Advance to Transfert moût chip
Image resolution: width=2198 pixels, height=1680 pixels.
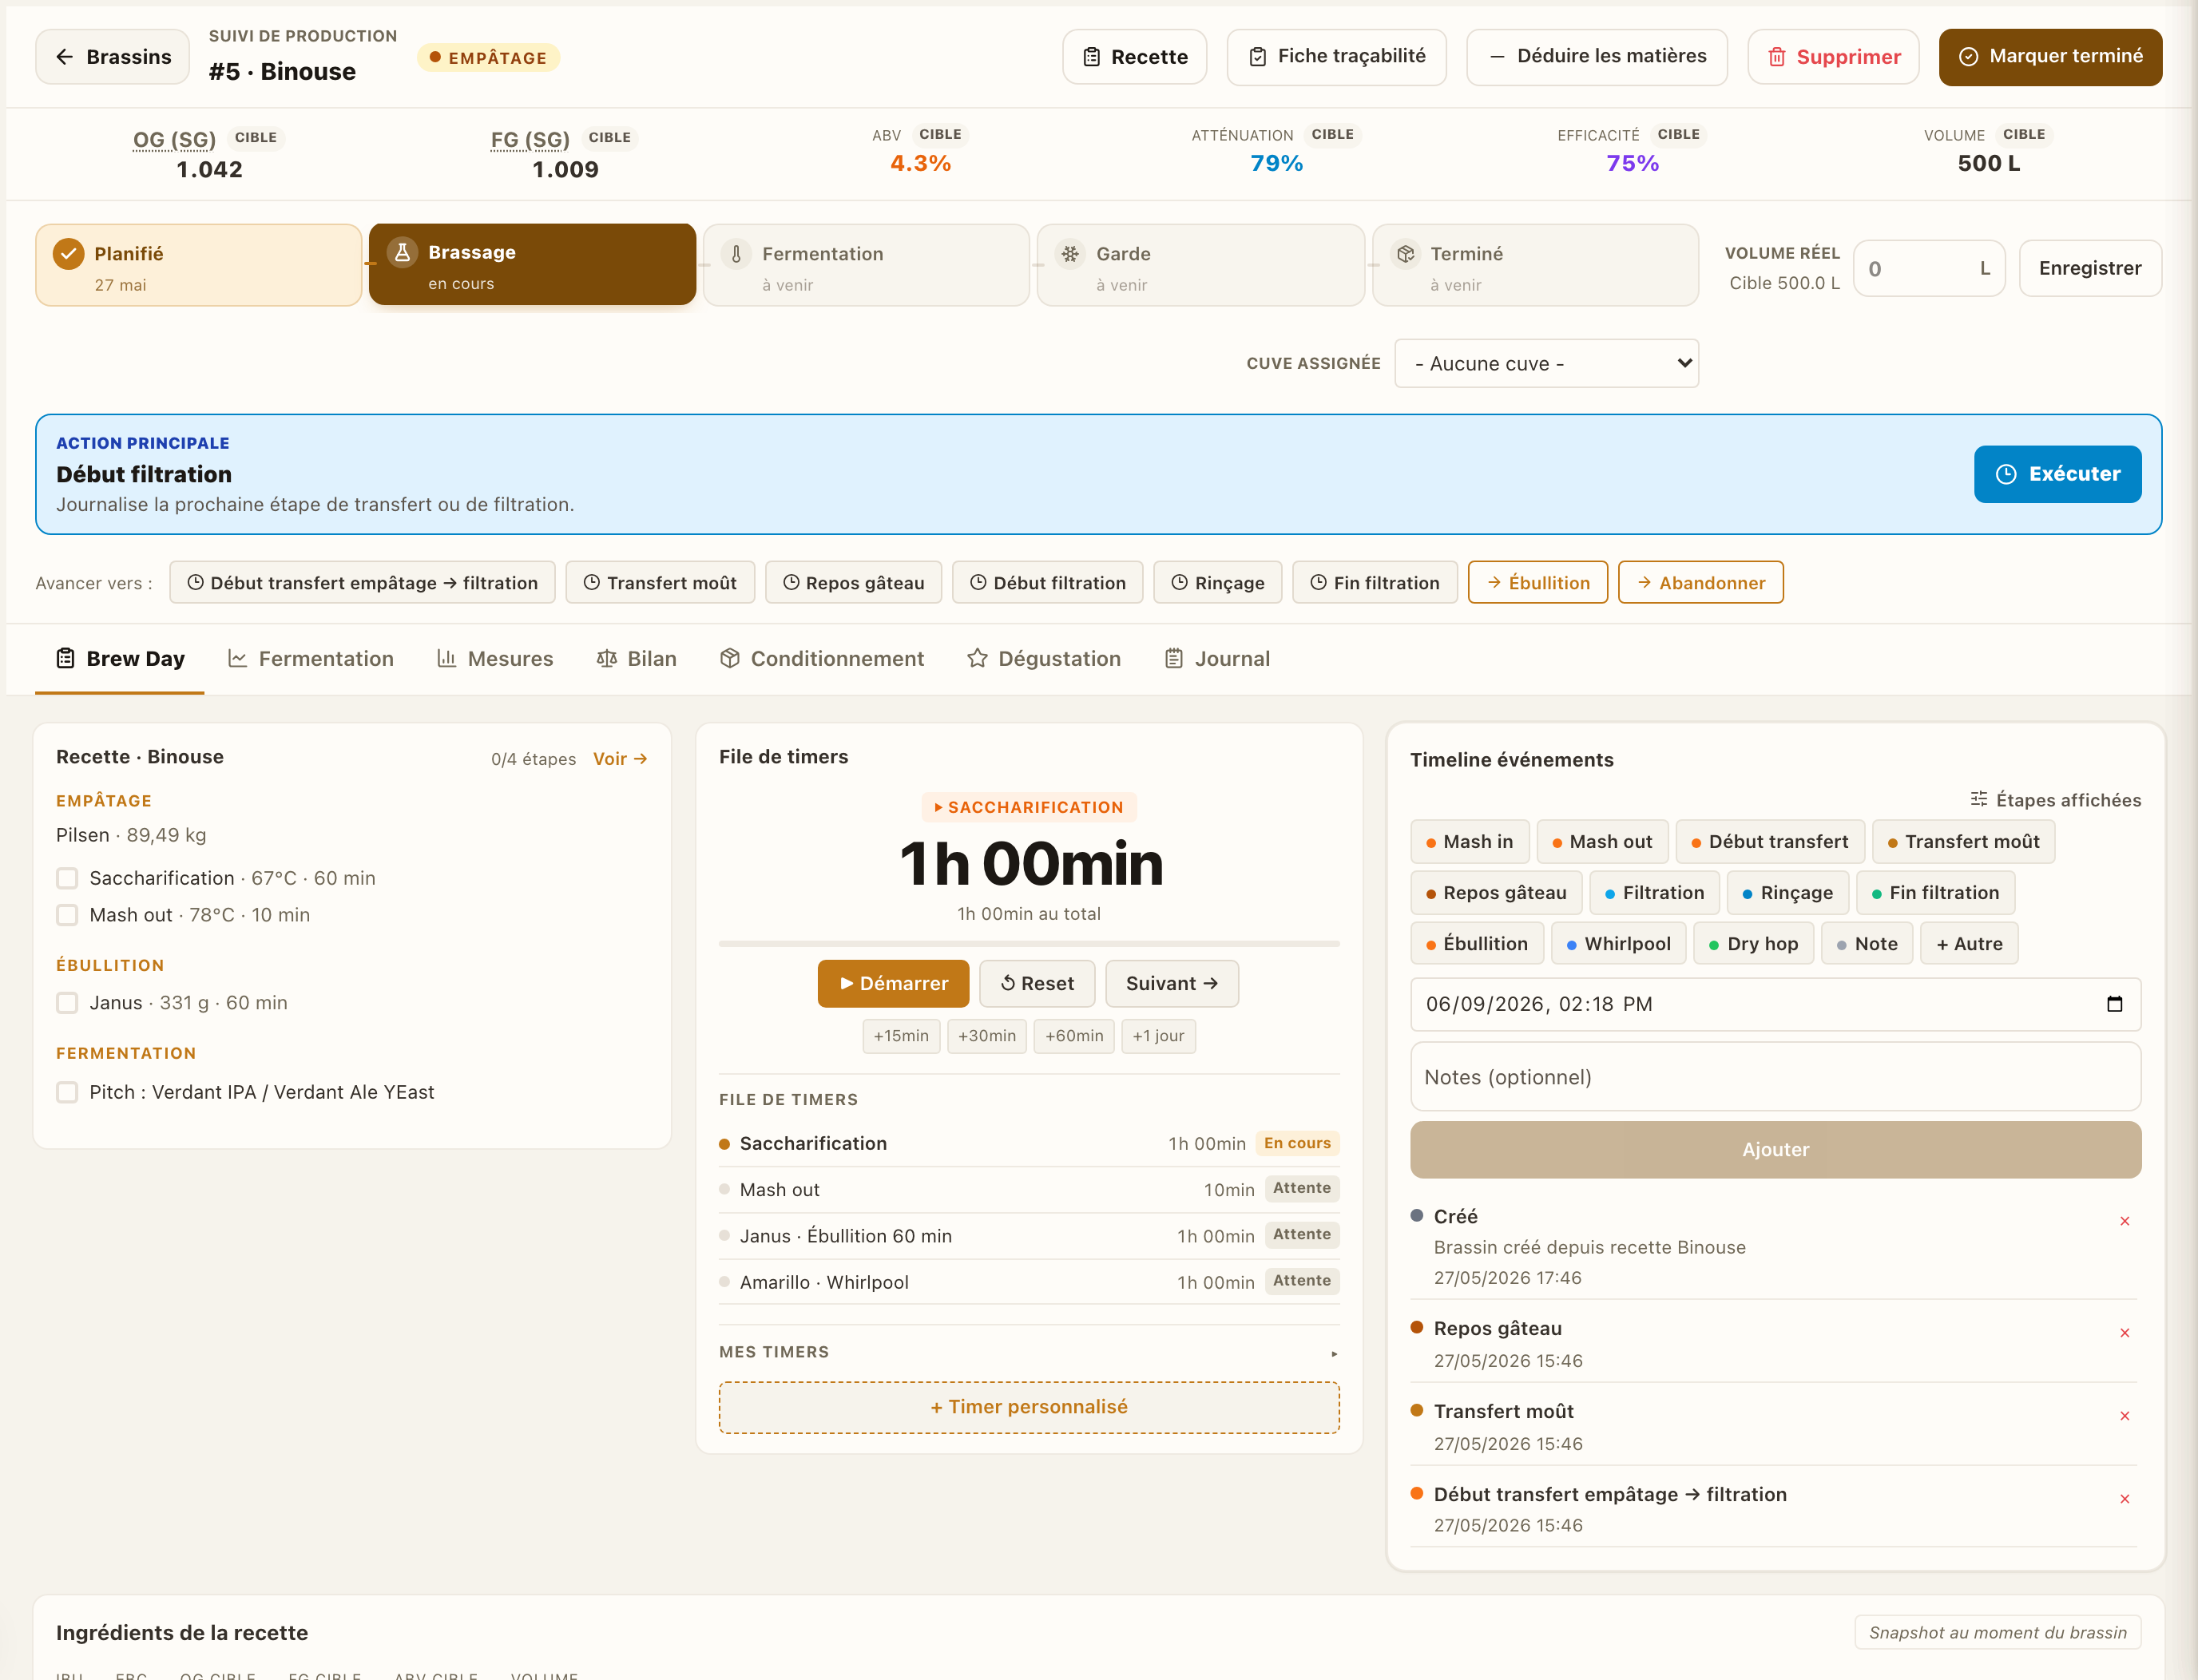point(660,582)
